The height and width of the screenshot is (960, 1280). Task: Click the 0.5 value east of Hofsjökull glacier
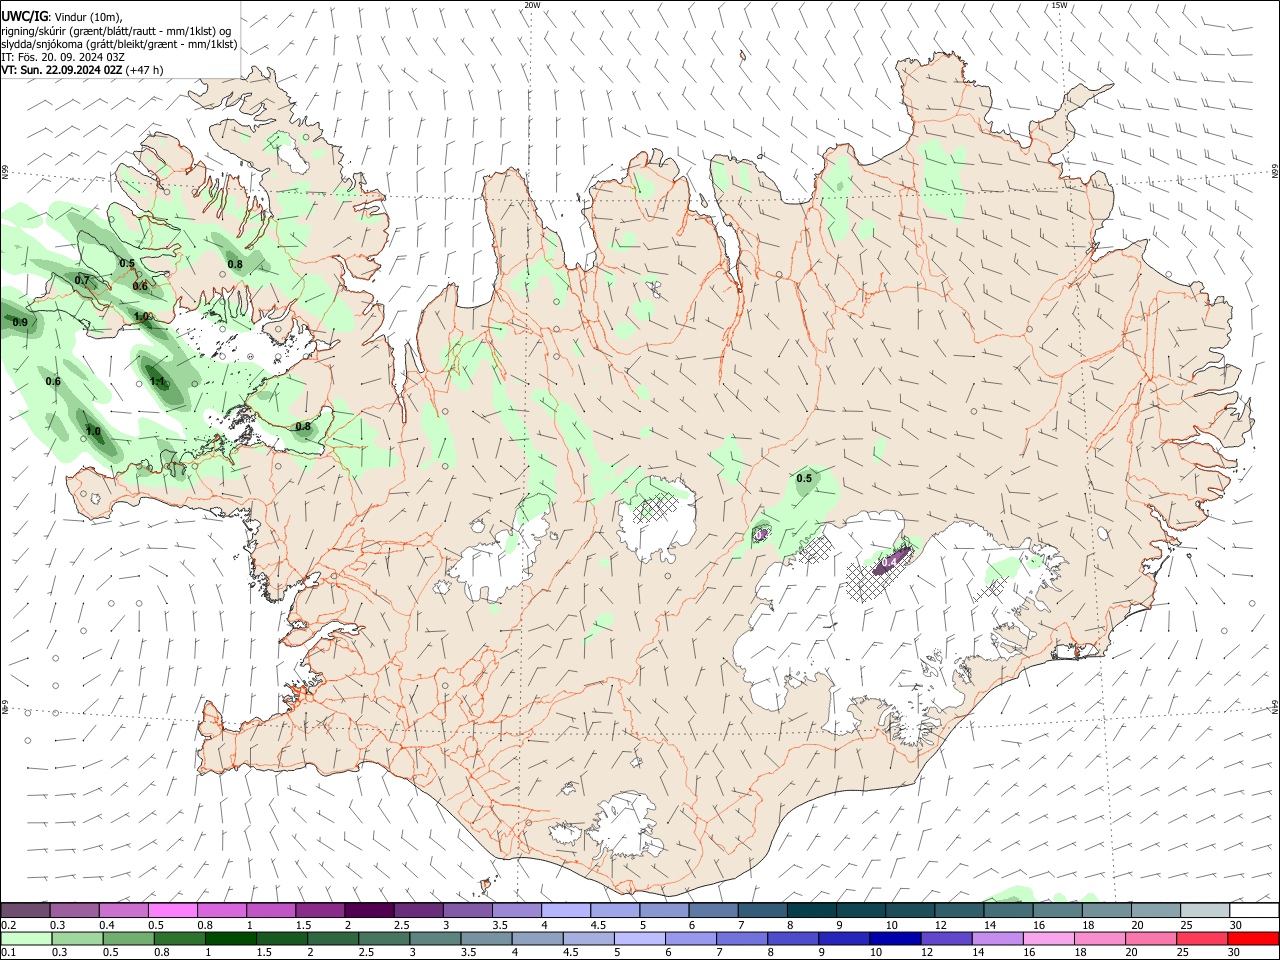804,478
